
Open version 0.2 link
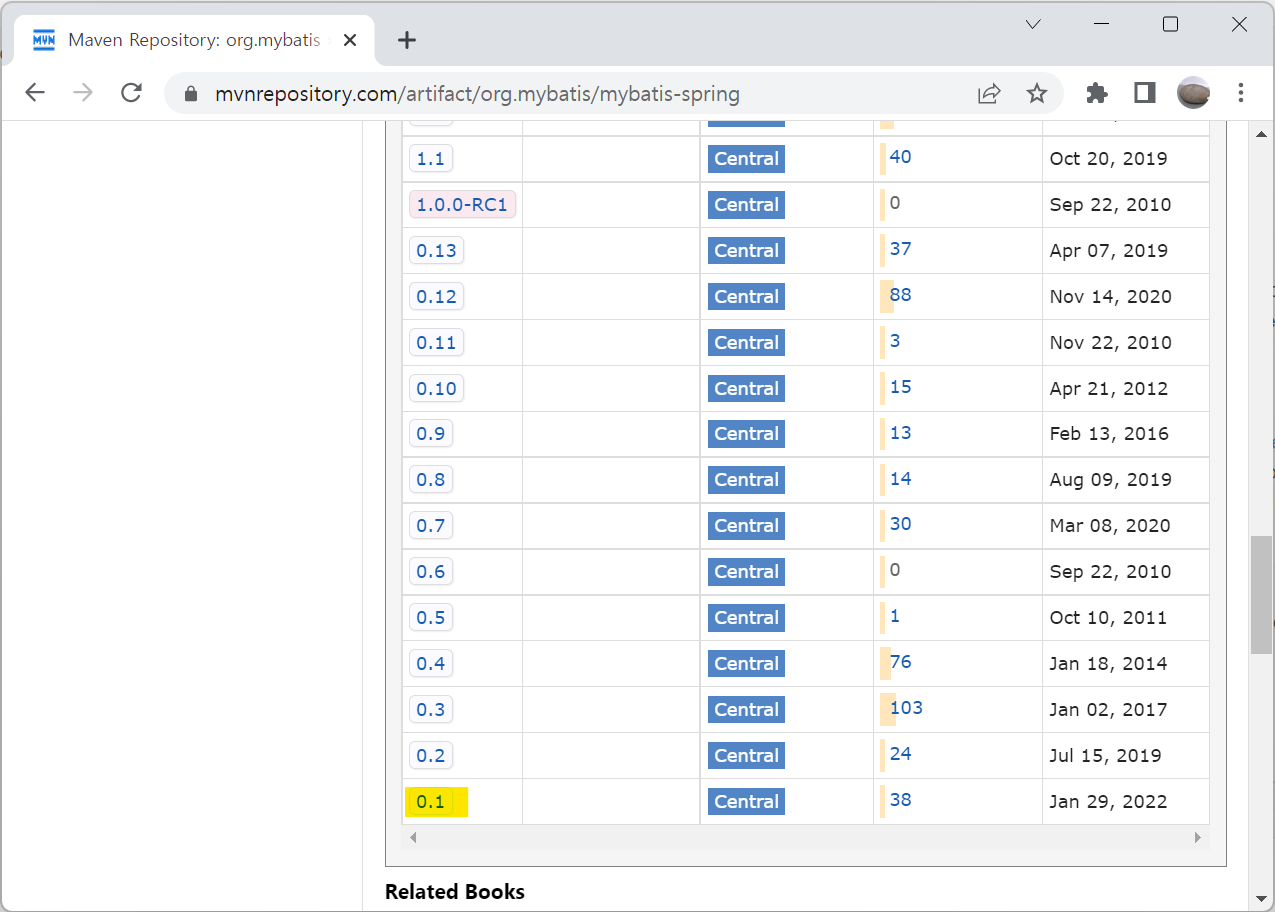(x=430, y=756)
